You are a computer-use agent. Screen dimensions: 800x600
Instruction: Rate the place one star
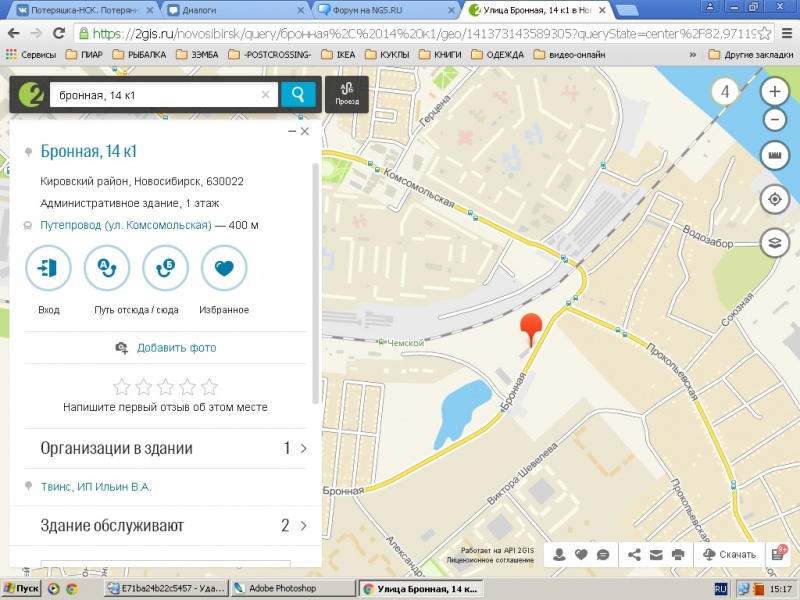[x=121, y=387]
